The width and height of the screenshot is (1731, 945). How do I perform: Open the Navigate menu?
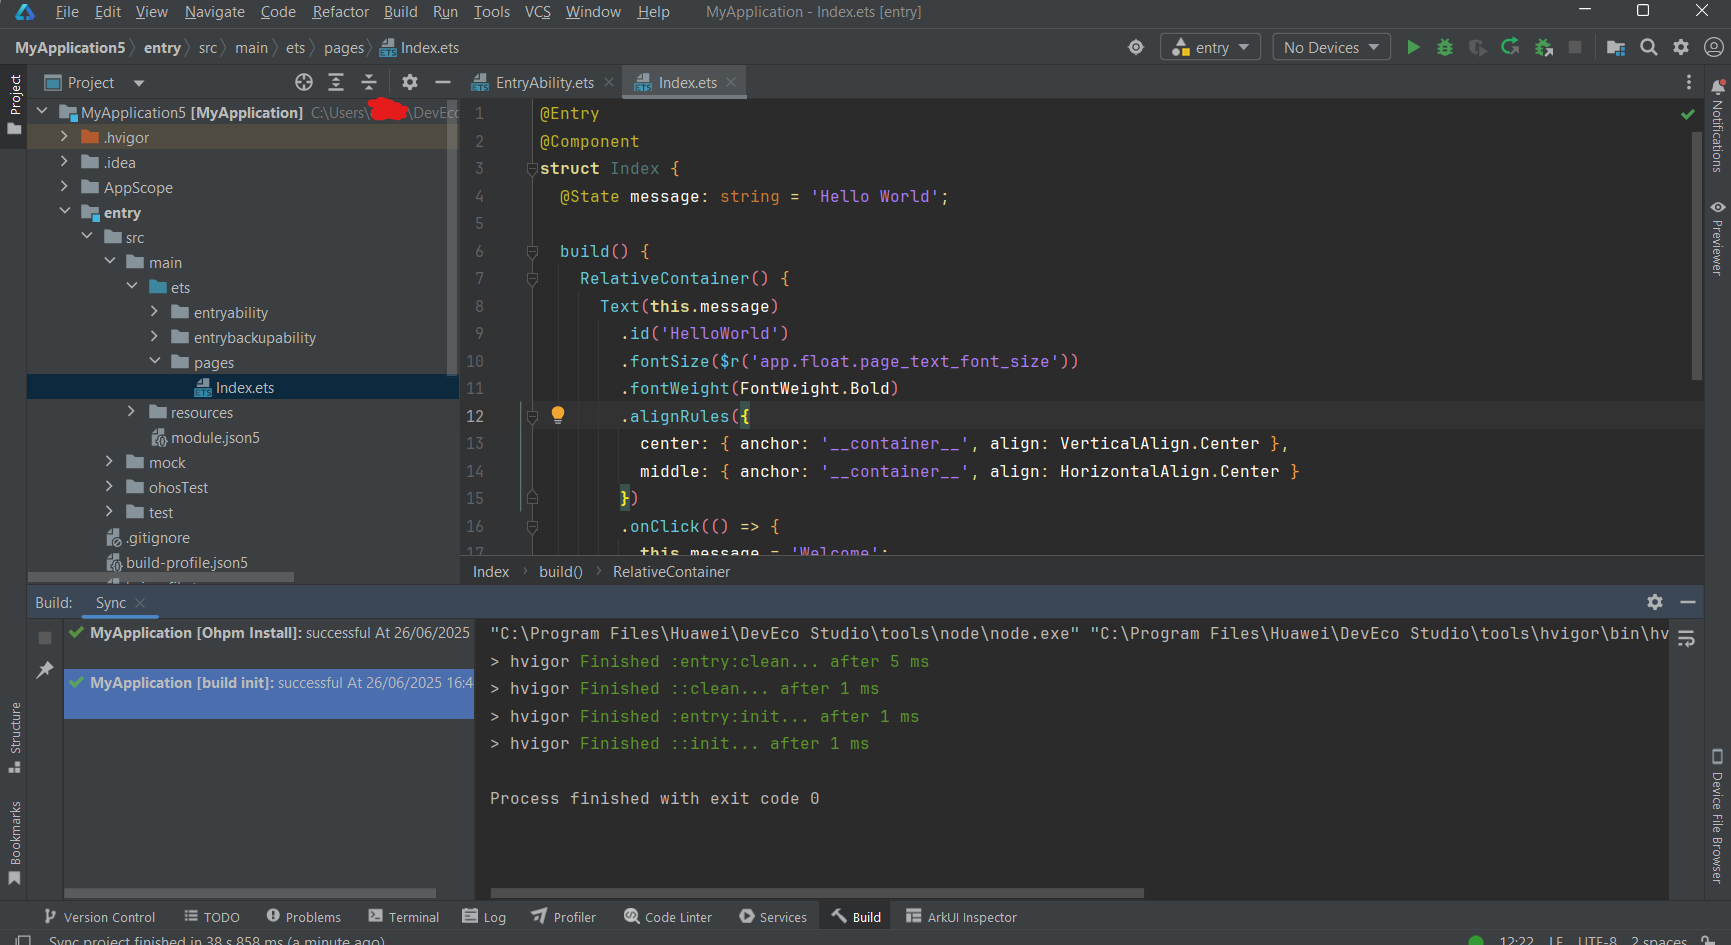pyautogui.click(x=215, y=12)
